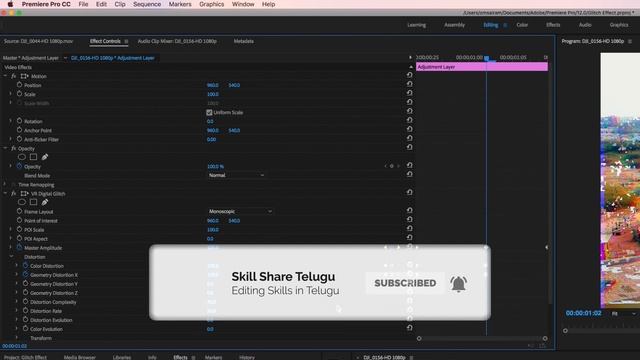Toggle the Opacity stopwatch animation
The image size is (640, 360).
19,166
